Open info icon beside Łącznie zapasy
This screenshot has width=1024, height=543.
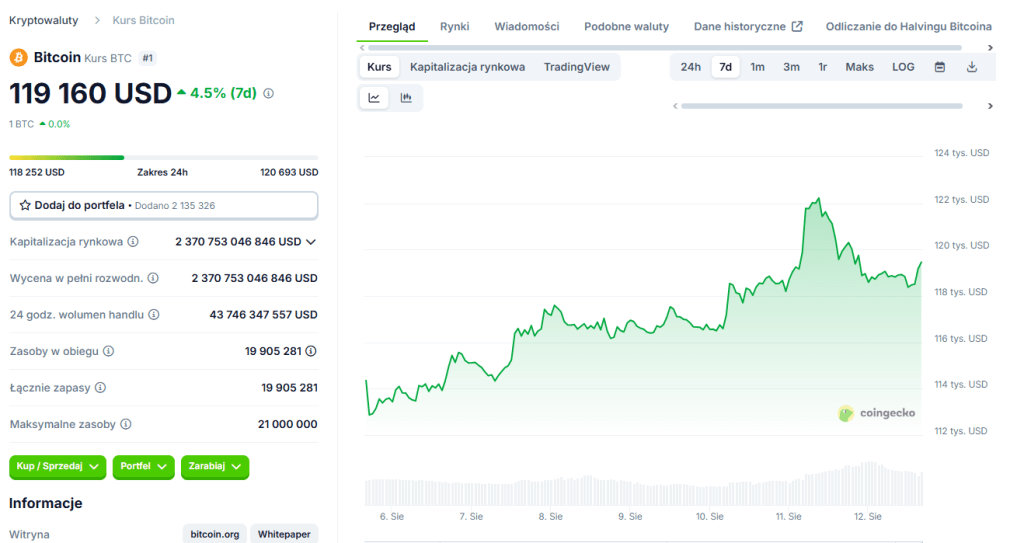[x=100, y=388]
